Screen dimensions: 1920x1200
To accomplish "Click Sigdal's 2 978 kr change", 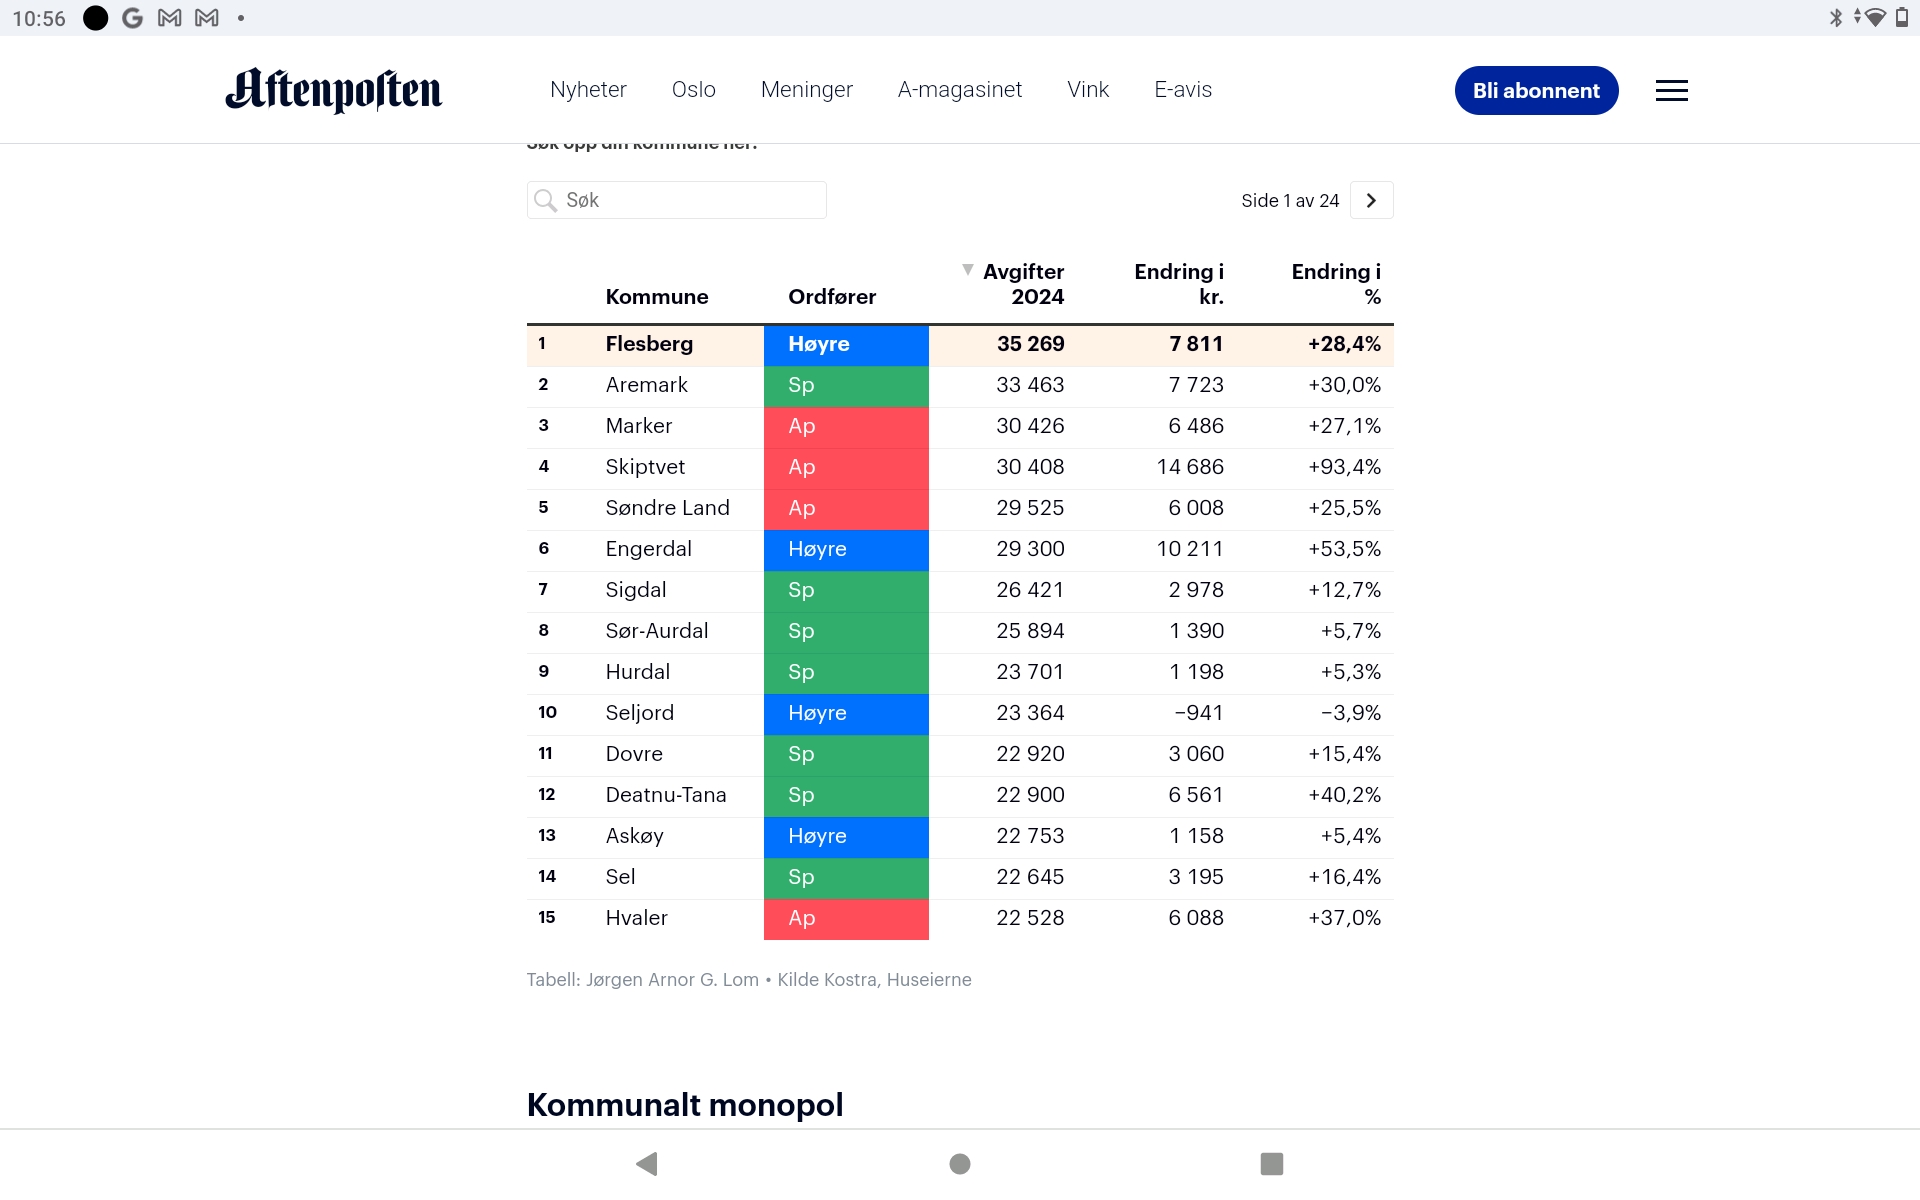I will click(x=1196, y=590).
